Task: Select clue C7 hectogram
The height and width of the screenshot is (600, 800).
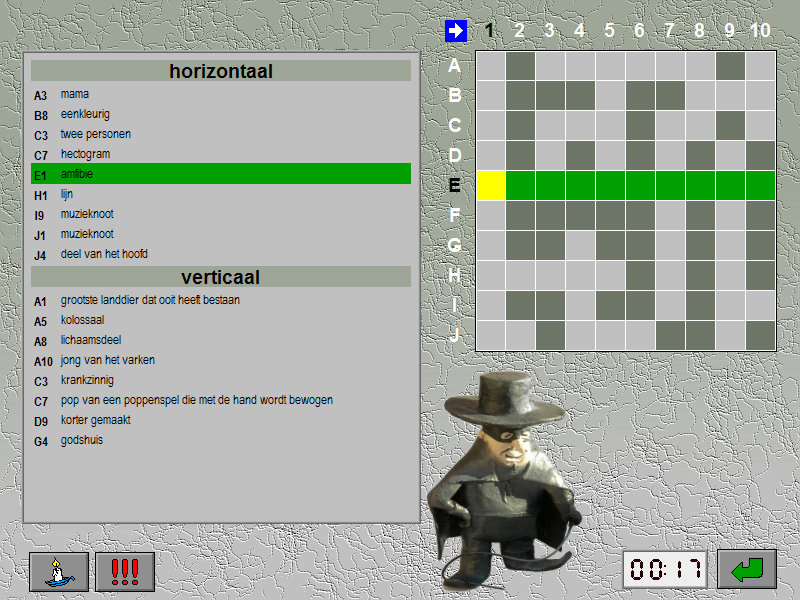Action: [x=221, y=154]
